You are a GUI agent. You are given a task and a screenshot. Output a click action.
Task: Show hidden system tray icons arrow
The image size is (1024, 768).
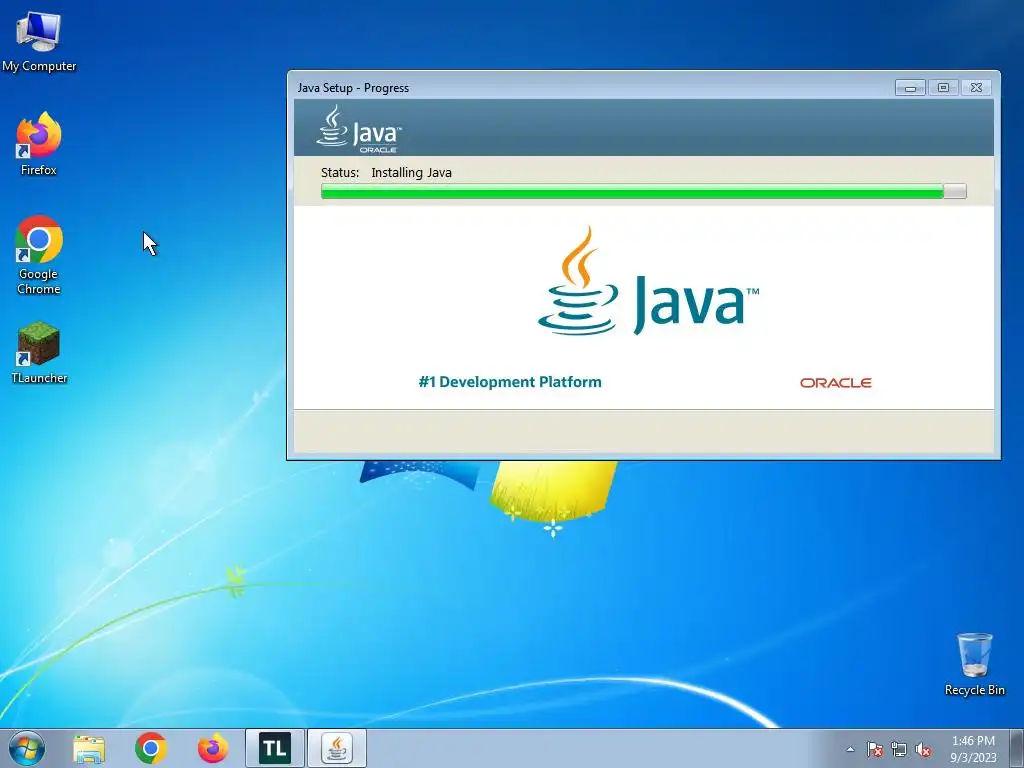850,749
